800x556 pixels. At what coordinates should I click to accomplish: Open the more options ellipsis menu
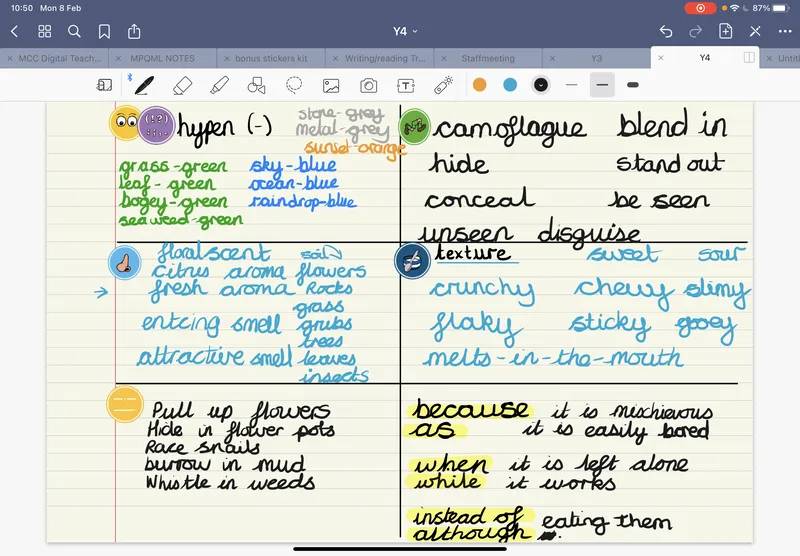click(x=784, y=32)
